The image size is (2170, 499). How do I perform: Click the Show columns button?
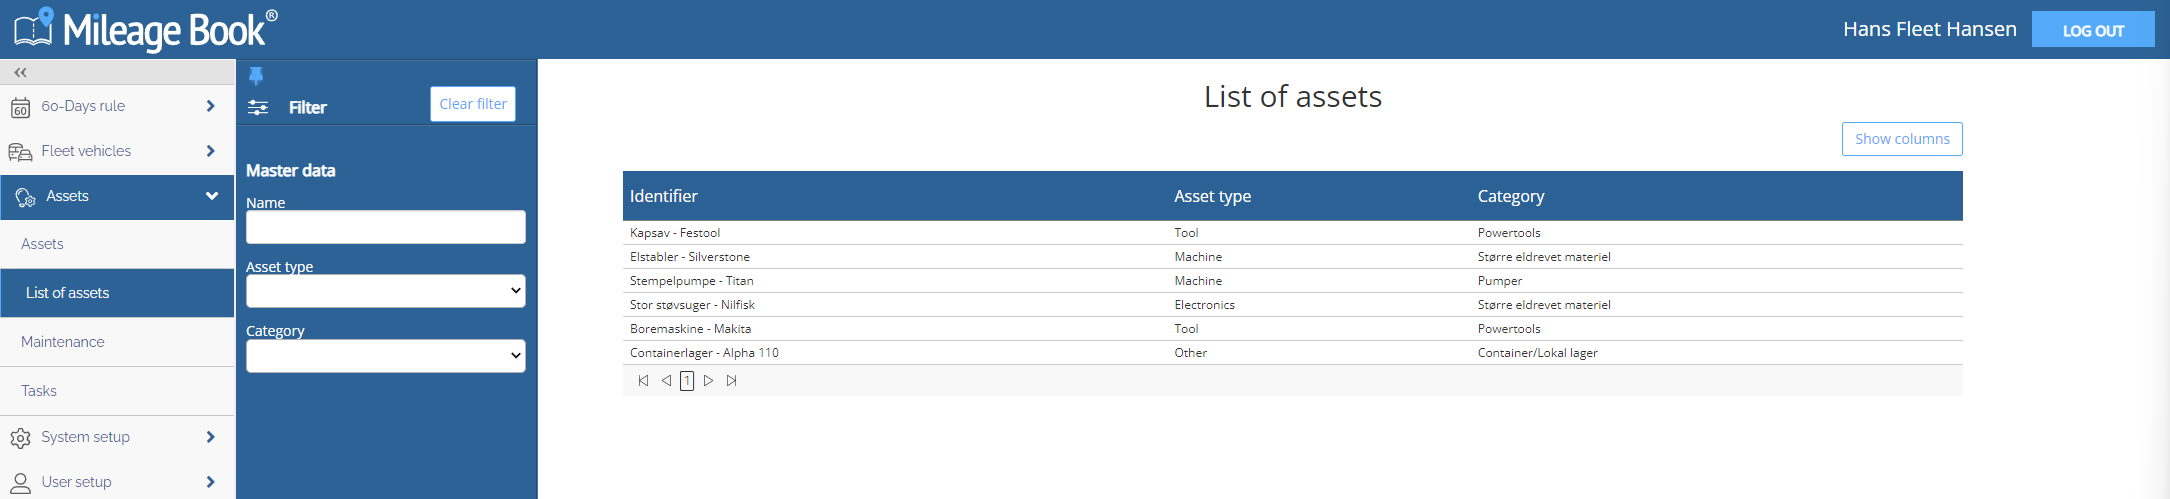tap(1902, 139)
